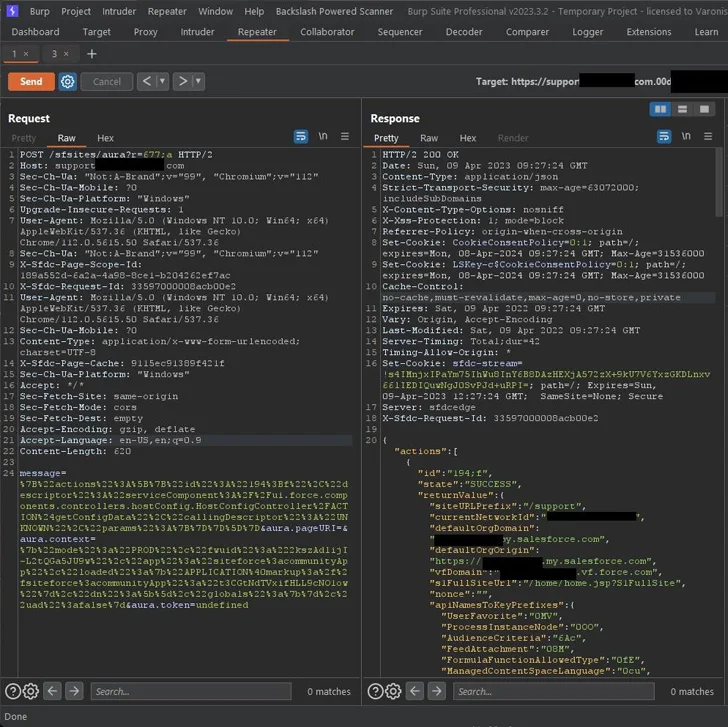Viewport: 728px width, 727px height.
Task: Switch to the Extensions tab
Action: [649, 32]
